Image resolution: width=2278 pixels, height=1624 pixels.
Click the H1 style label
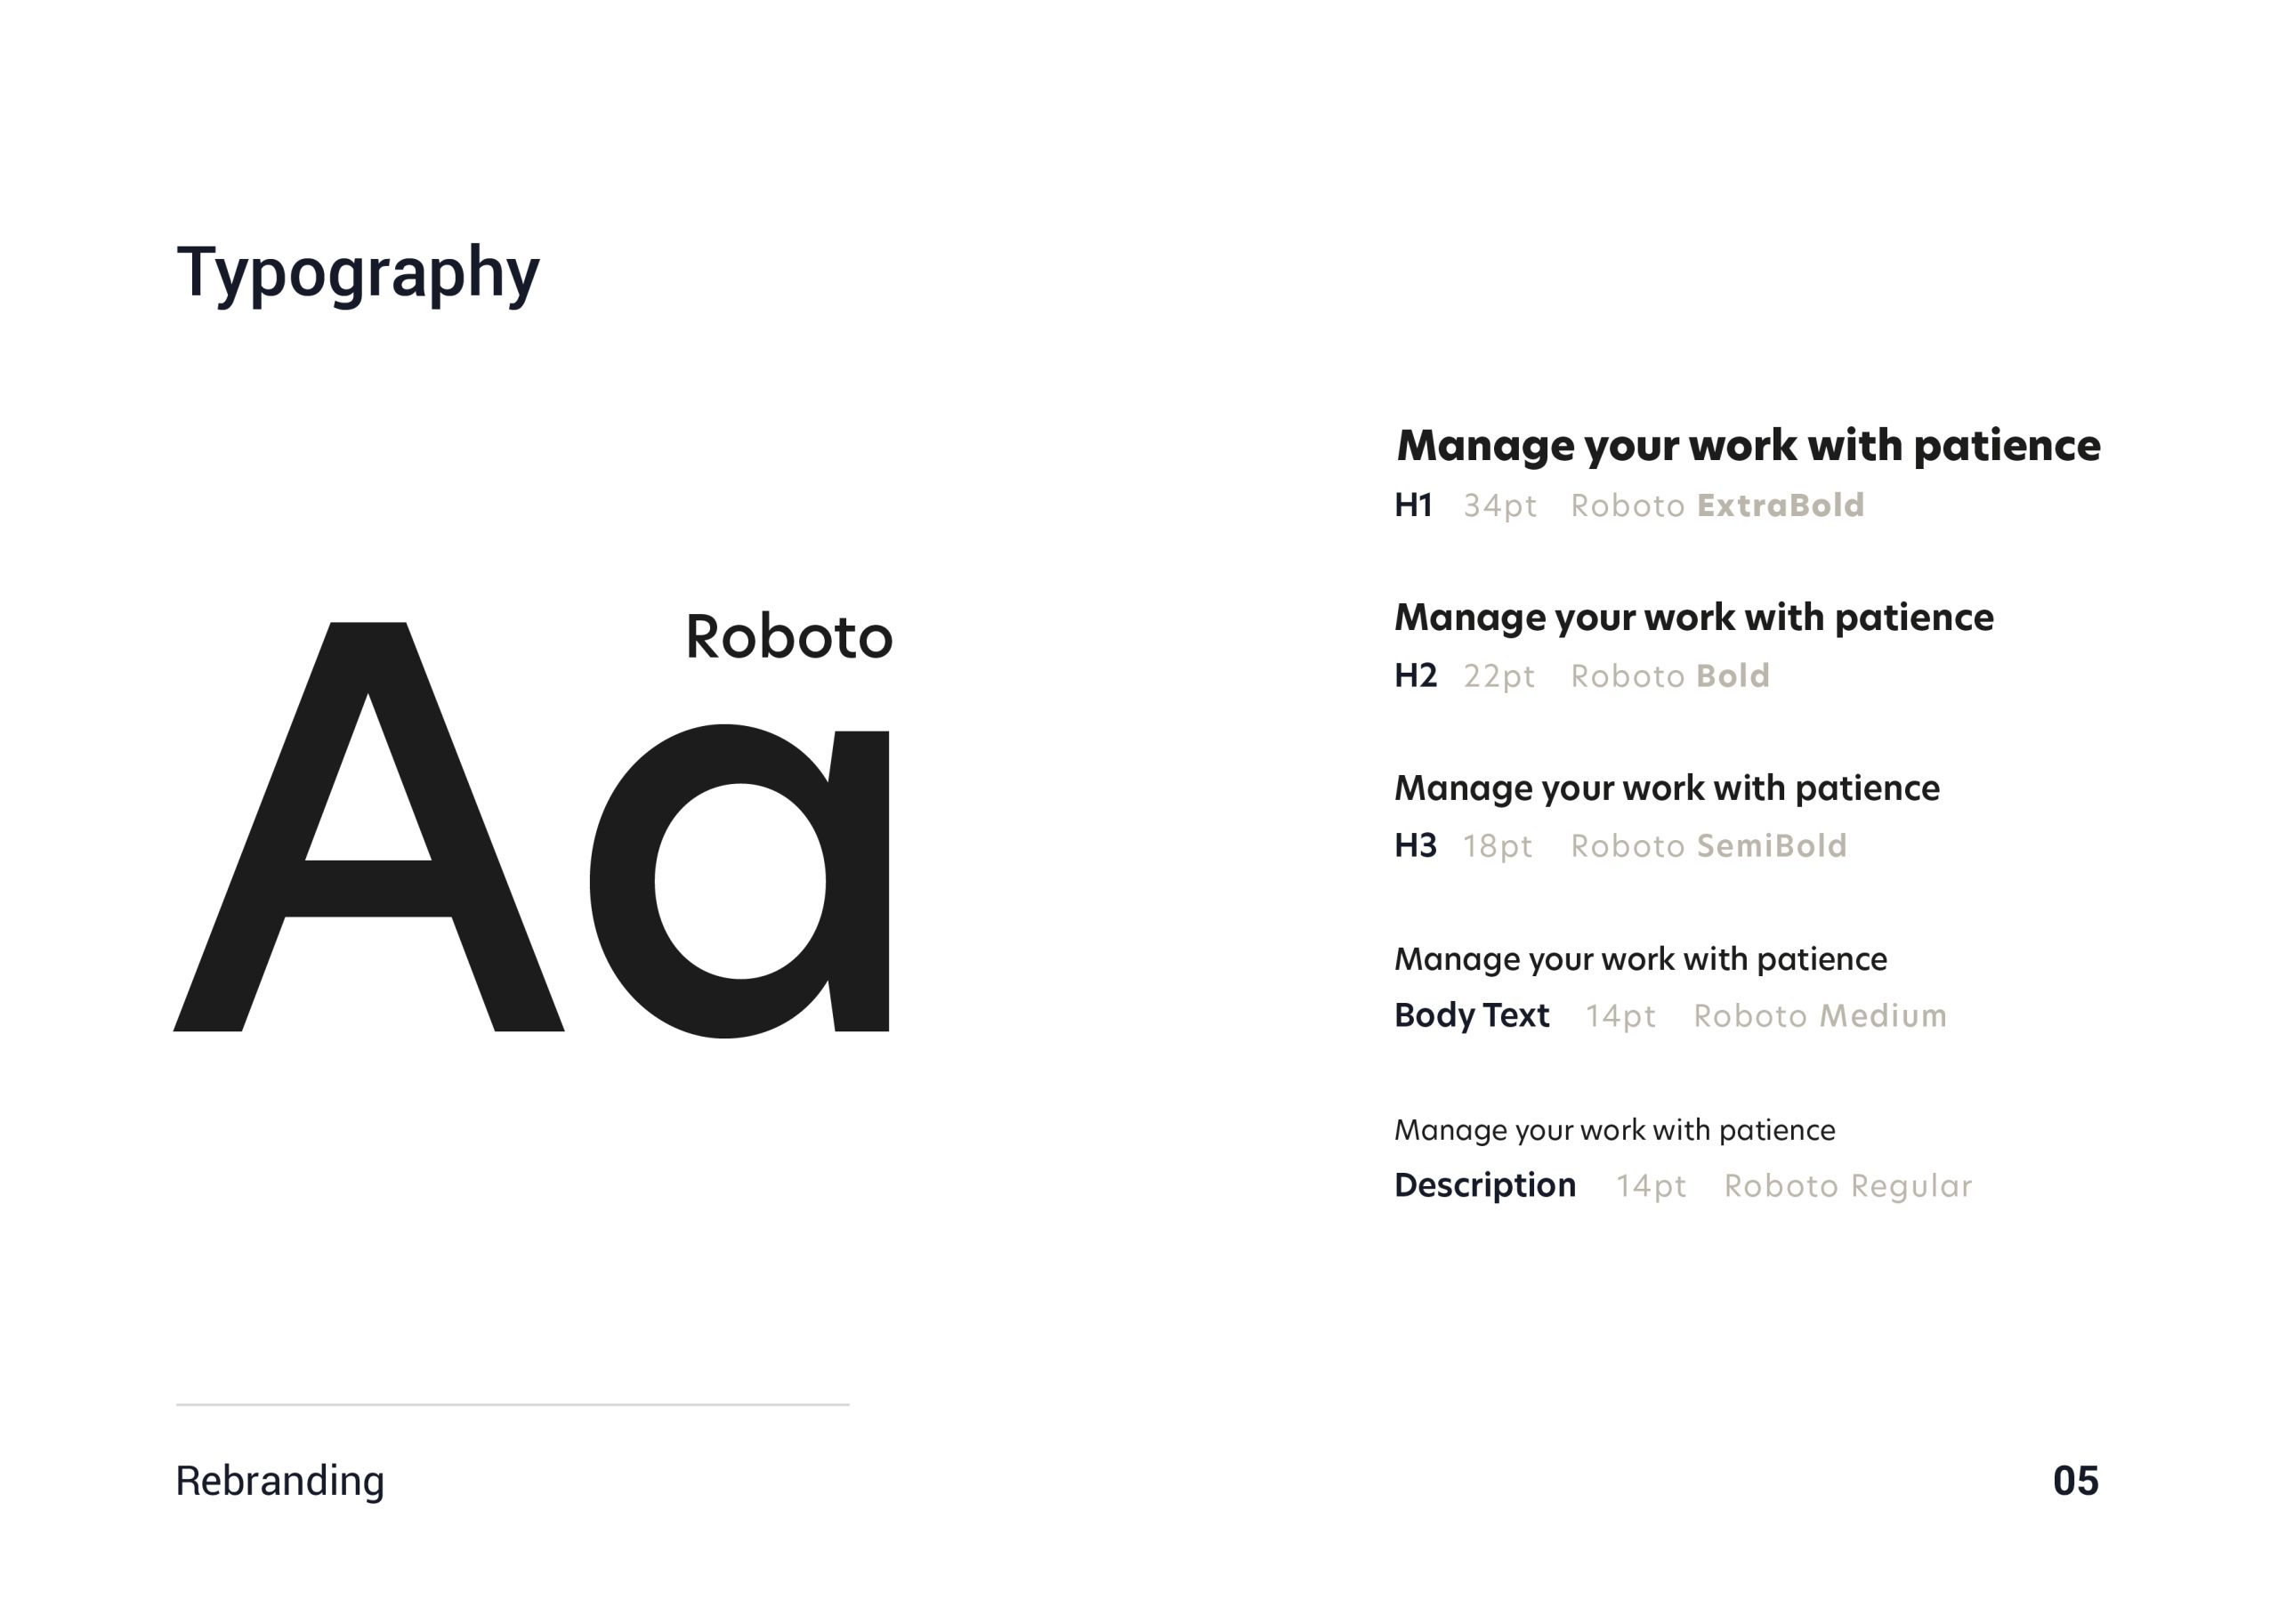coord(1413,505)
